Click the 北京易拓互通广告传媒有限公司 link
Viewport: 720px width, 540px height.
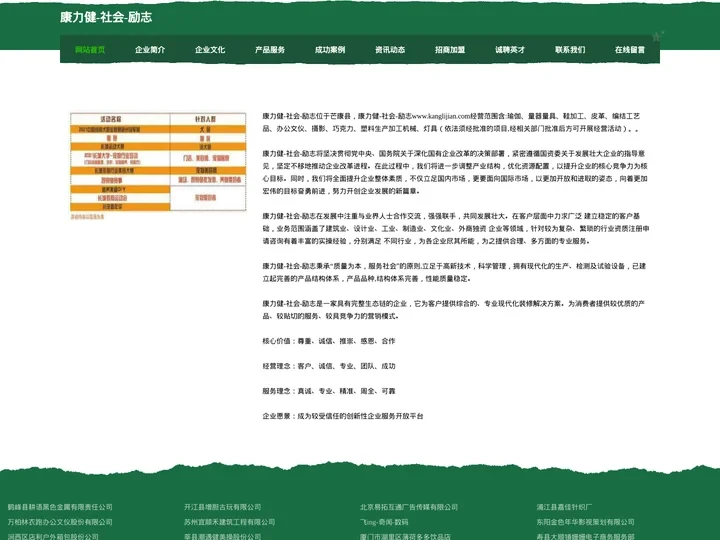(x=408, y=507)
